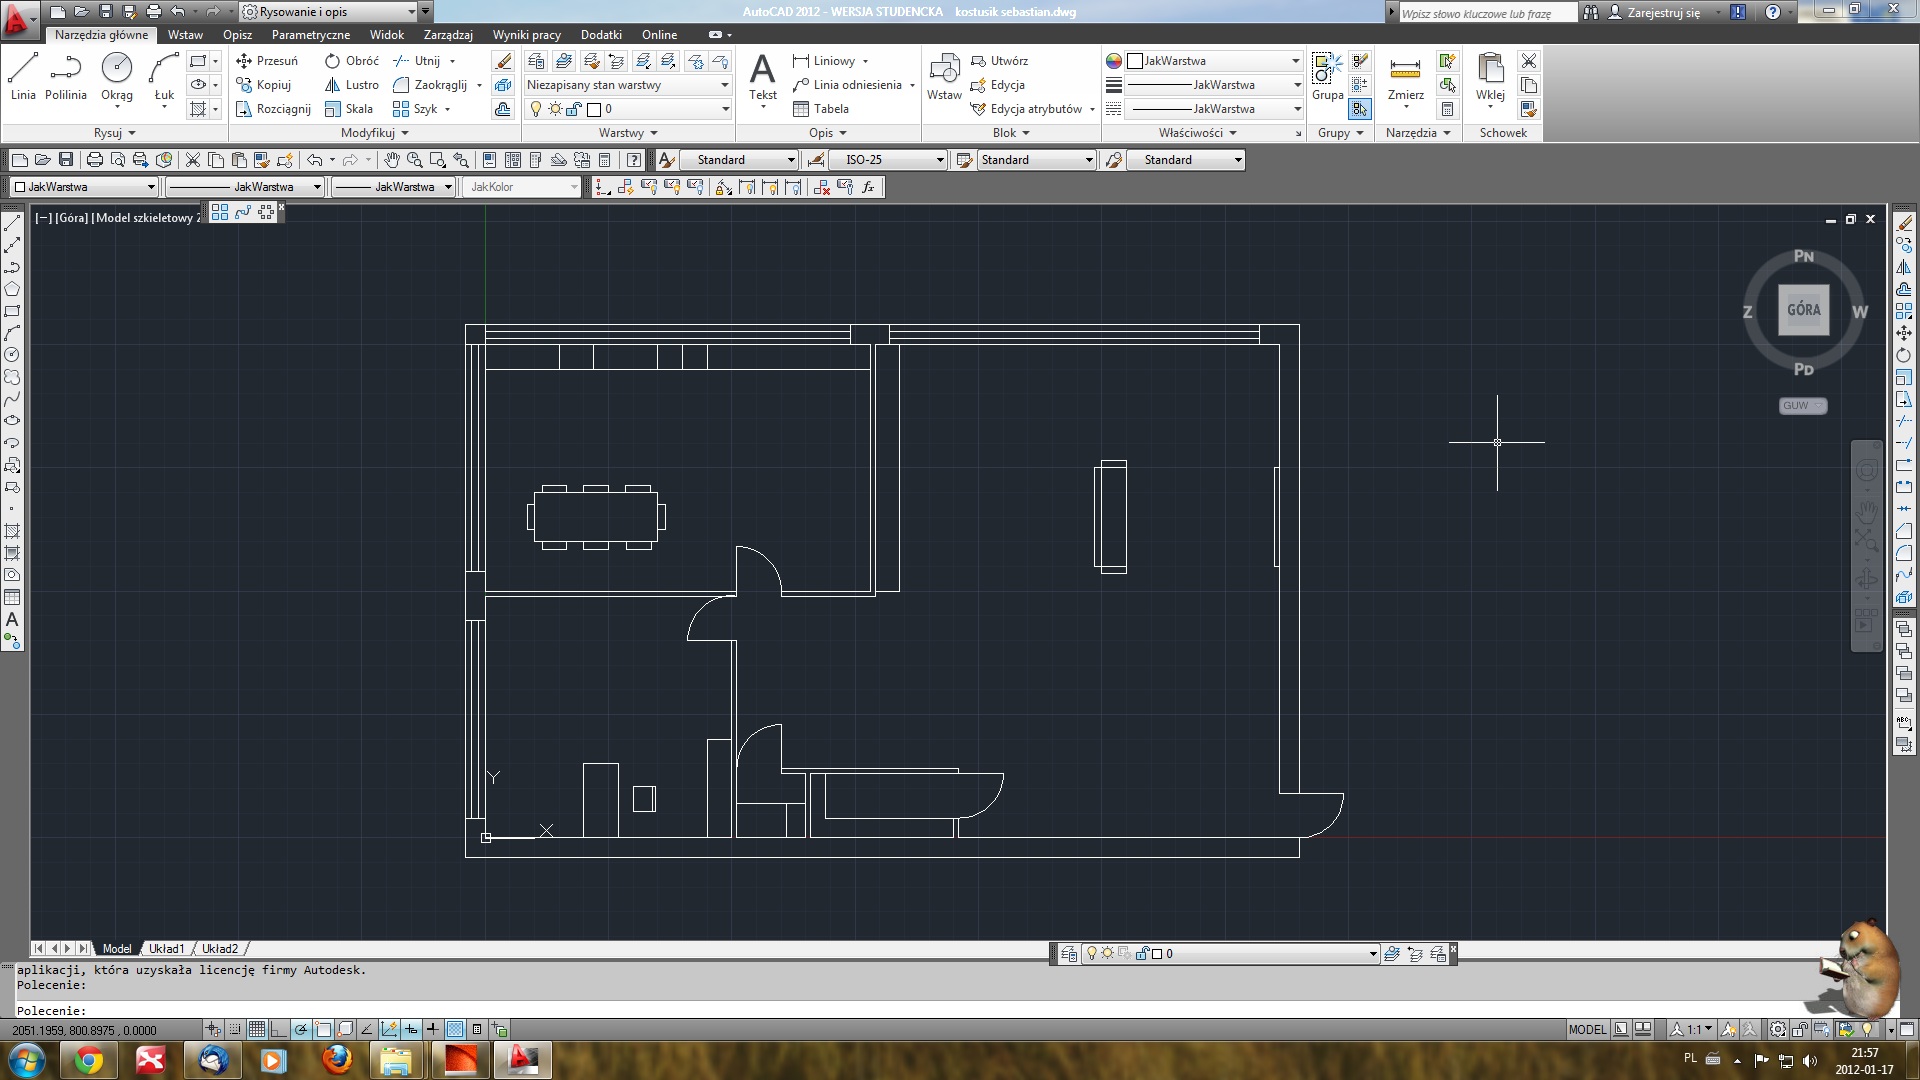Select the Linia (Line) tool

(23, 70)
